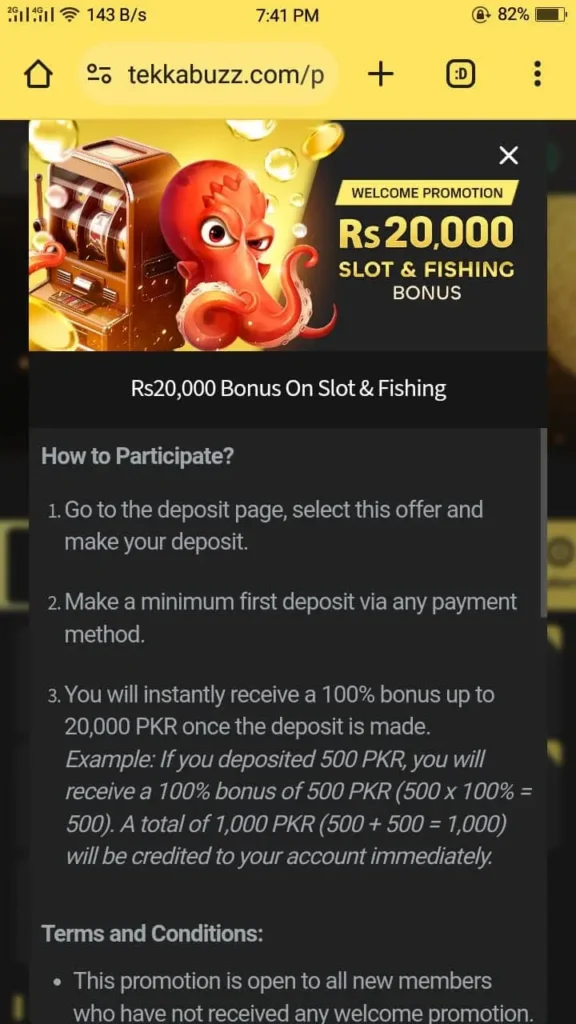This screenshot has width=576, height=1024.
Task: Click the tekkabuzz.com address bar
Action: [x=209, y=75]
